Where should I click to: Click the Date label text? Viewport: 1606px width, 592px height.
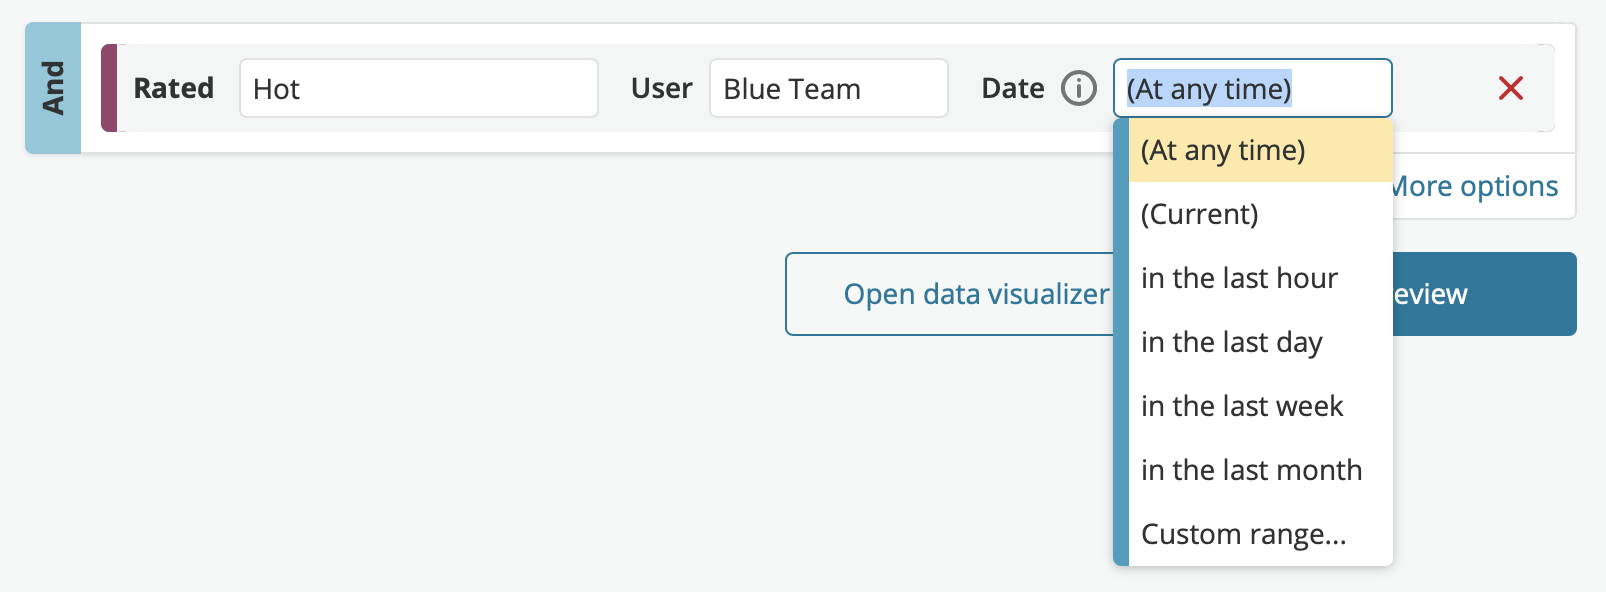click(1013, 88)
